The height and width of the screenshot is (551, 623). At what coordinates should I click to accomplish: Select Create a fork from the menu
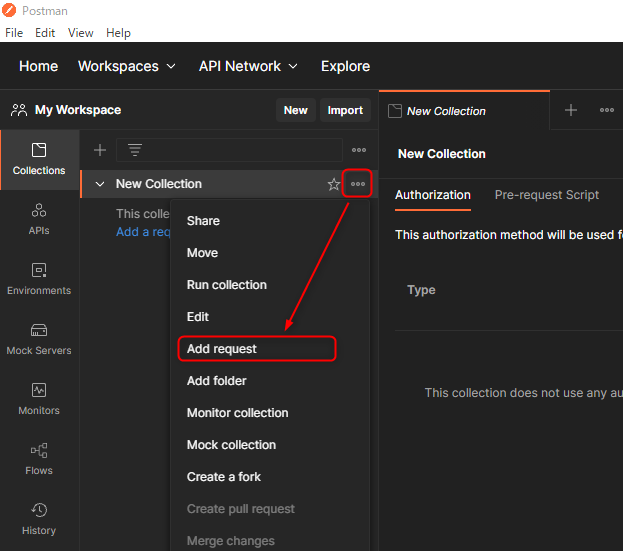224,477
